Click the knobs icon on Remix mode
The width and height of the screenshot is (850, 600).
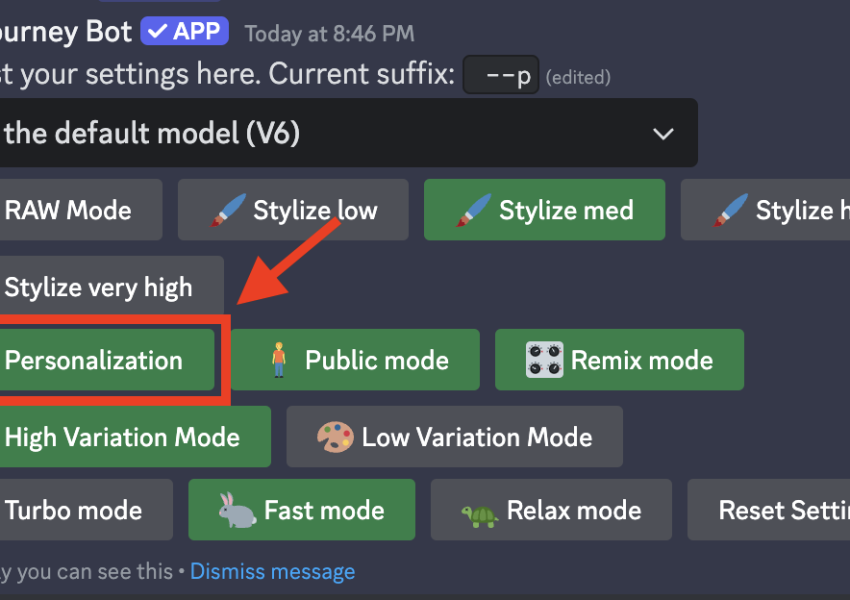544,360
